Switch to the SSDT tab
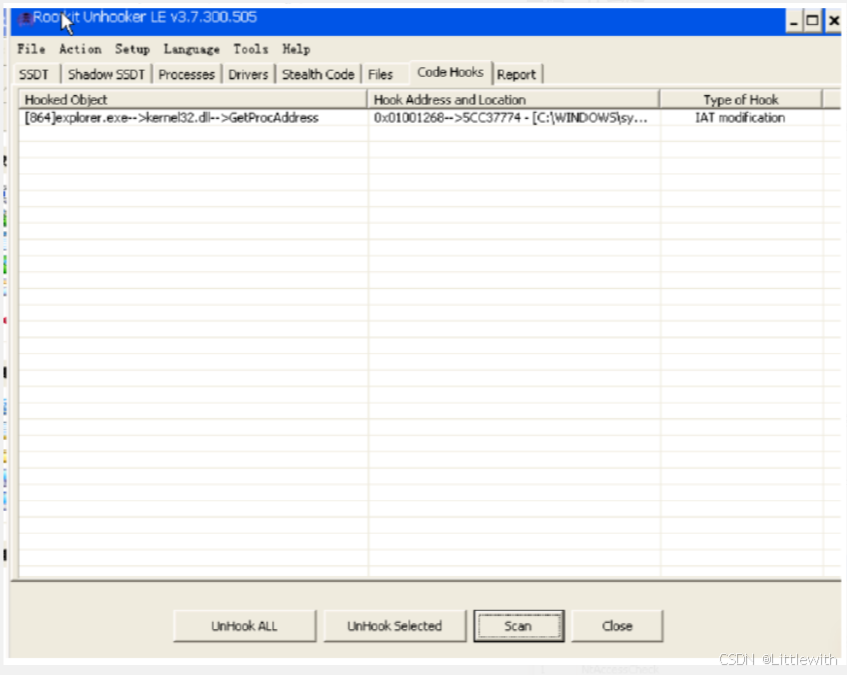 coord(34,75)
